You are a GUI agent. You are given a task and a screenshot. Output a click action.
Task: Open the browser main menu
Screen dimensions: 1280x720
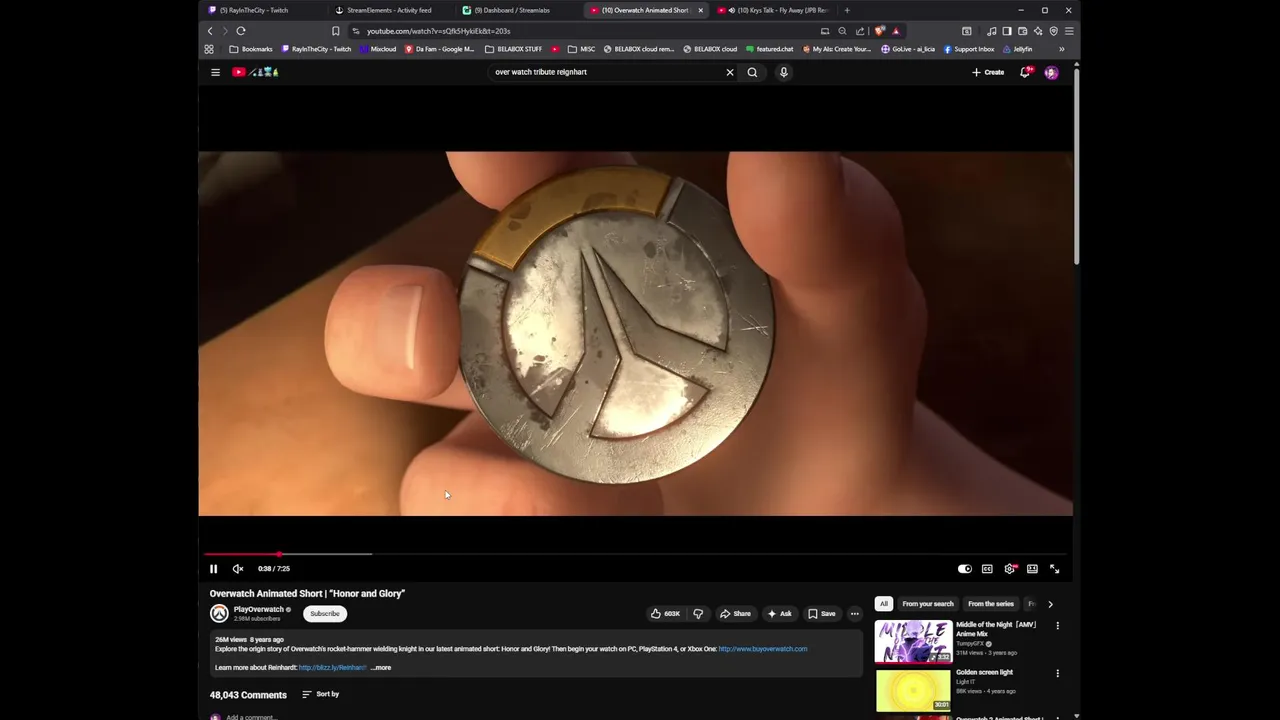1069,31
